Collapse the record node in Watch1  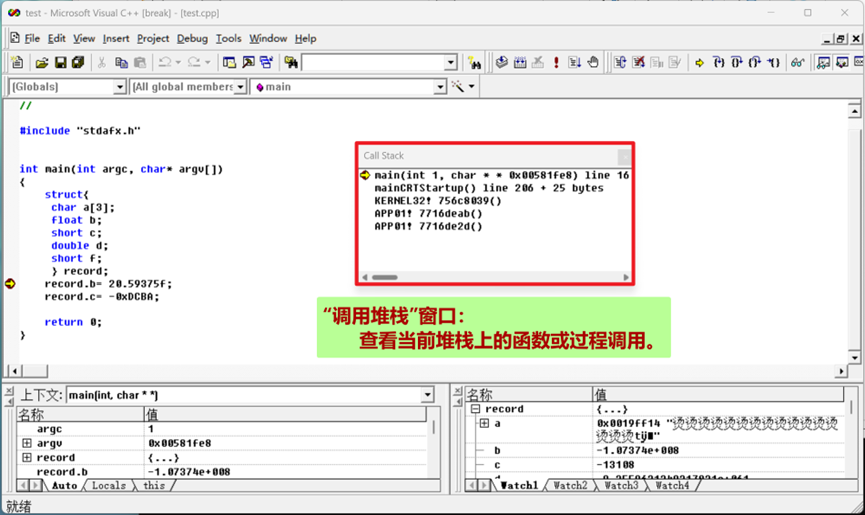tap(475, 409)
